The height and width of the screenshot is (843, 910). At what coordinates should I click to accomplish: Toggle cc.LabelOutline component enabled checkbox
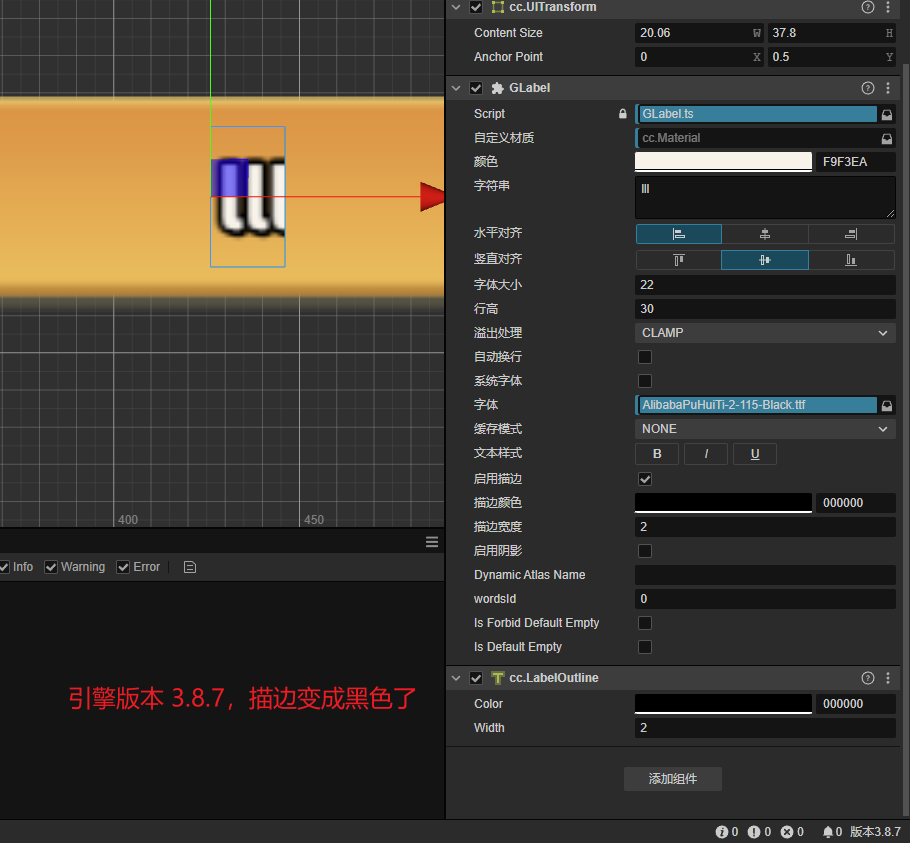(x=476, y=678)
